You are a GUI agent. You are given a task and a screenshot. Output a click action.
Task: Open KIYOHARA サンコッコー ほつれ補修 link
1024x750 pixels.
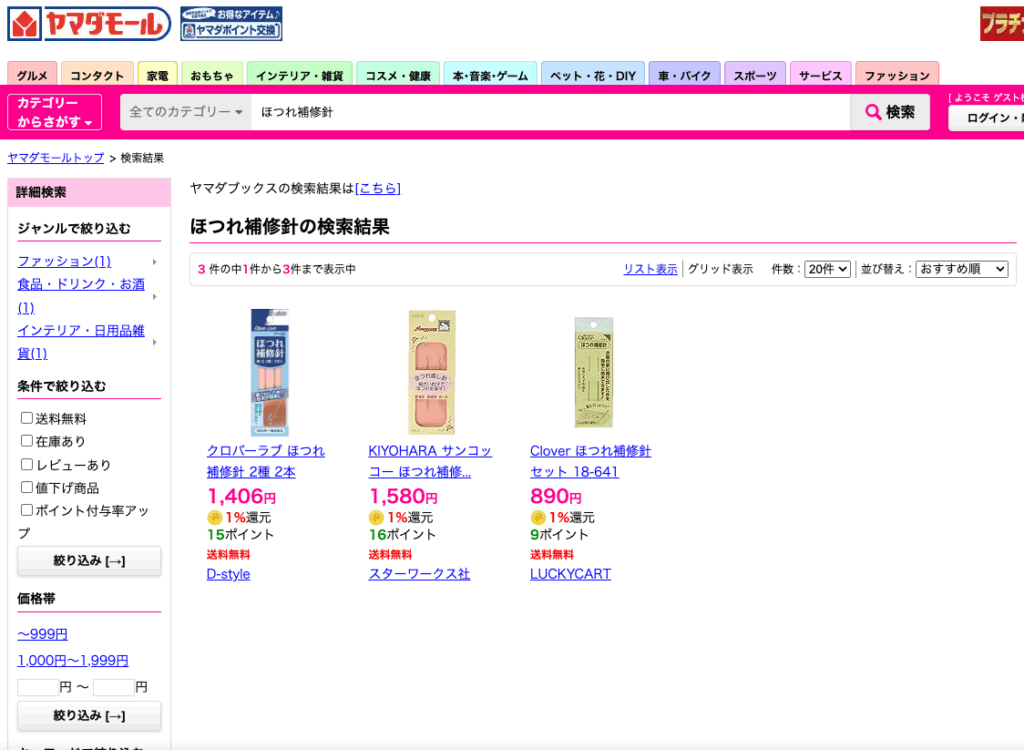(430, 461)
